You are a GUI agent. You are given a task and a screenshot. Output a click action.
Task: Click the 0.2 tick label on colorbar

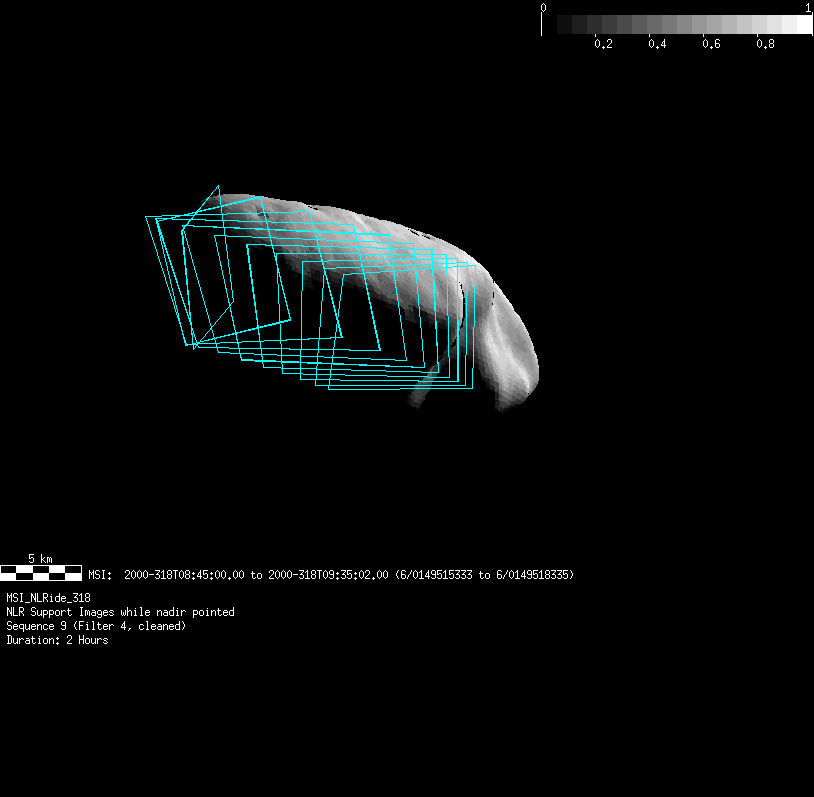pos(603,44)
